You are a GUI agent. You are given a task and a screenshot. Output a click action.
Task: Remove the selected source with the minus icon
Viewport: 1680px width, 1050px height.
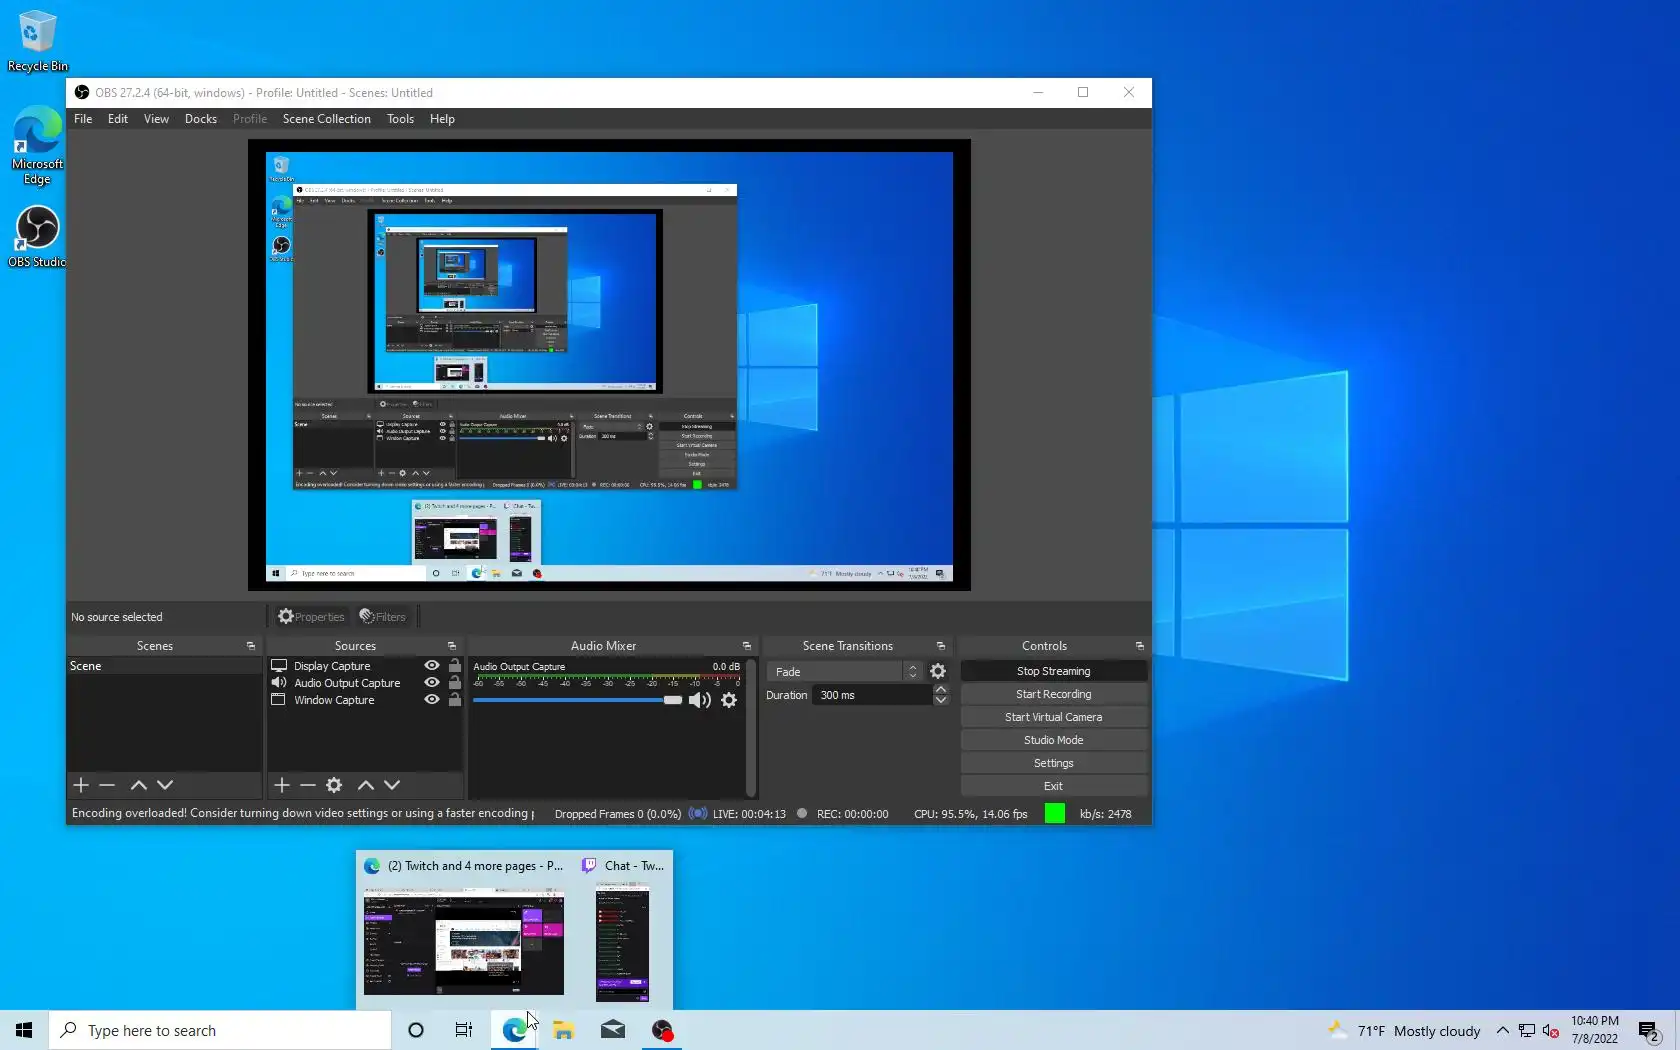[x=308, y=785]
